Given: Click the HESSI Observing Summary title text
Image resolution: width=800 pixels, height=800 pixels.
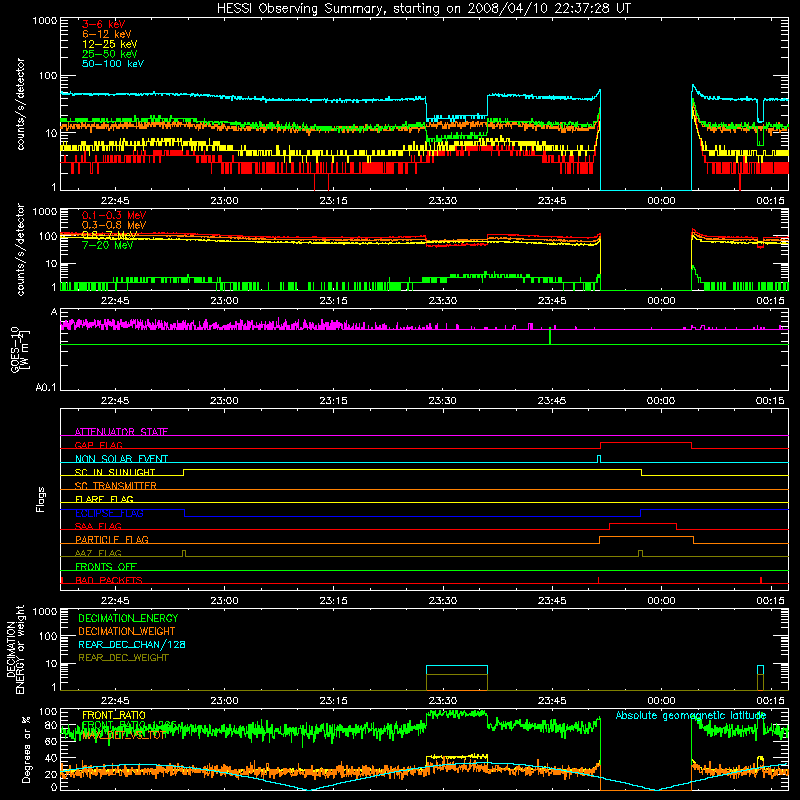Looking at the screenshot, I should click(423, 9).
